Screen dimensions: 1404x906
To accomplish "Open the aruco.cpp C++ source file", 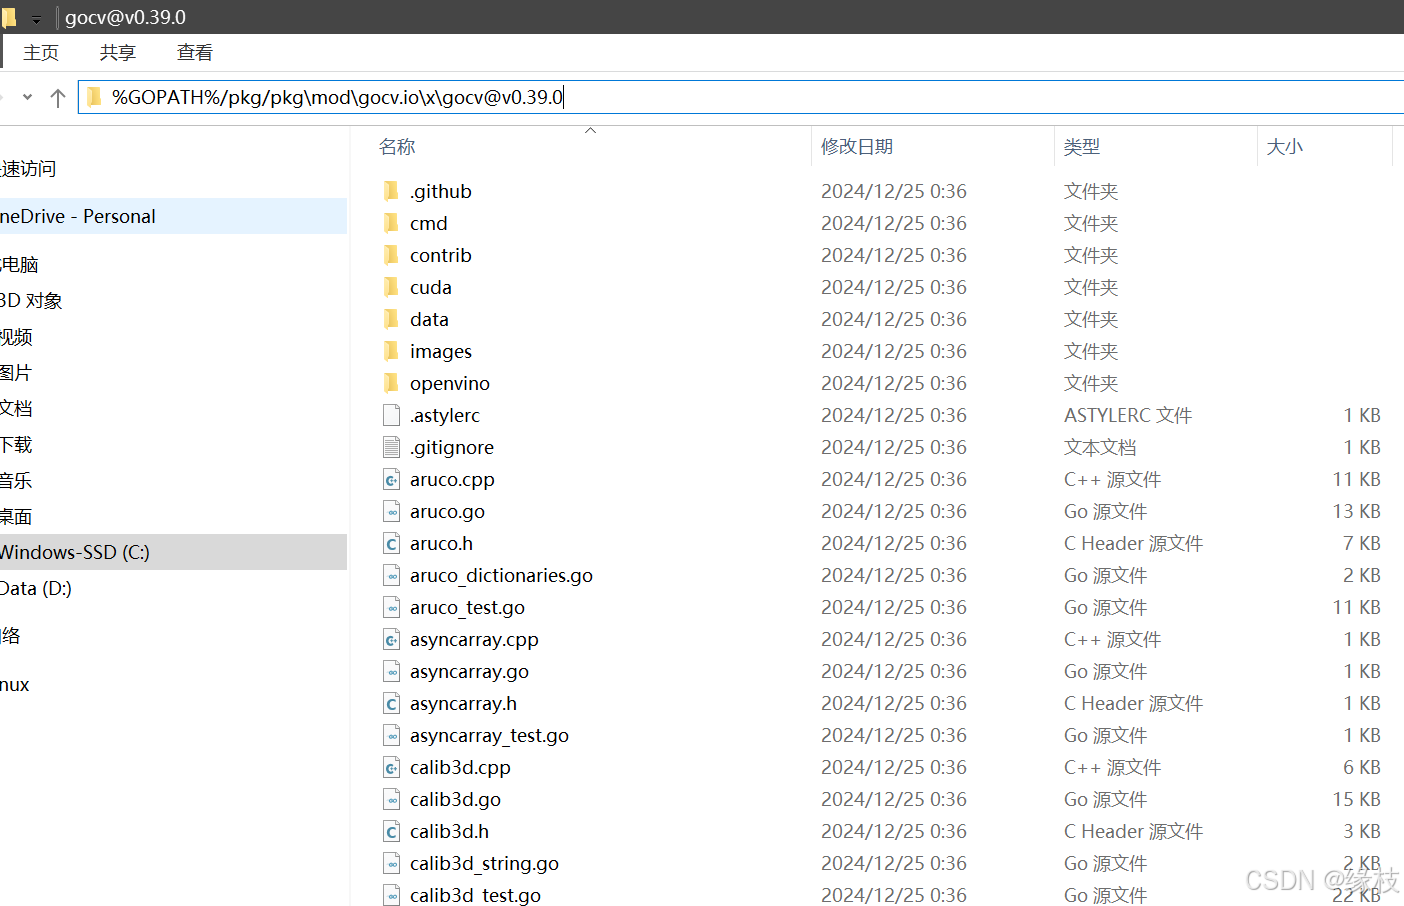I will 452,479.
